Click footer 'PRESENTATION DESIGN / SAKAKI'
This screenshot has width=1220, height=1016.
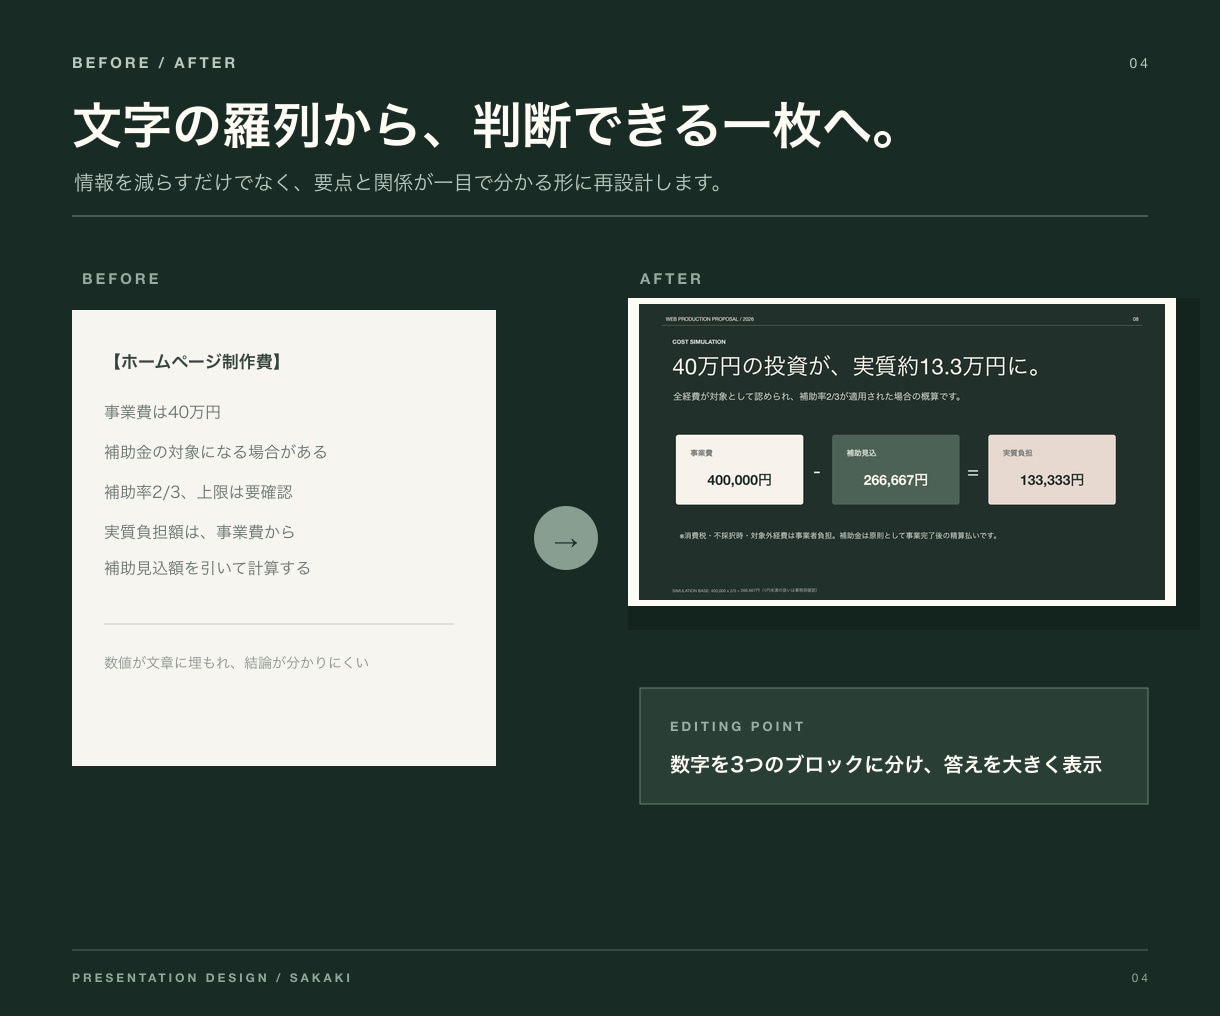tap(212, 978)
